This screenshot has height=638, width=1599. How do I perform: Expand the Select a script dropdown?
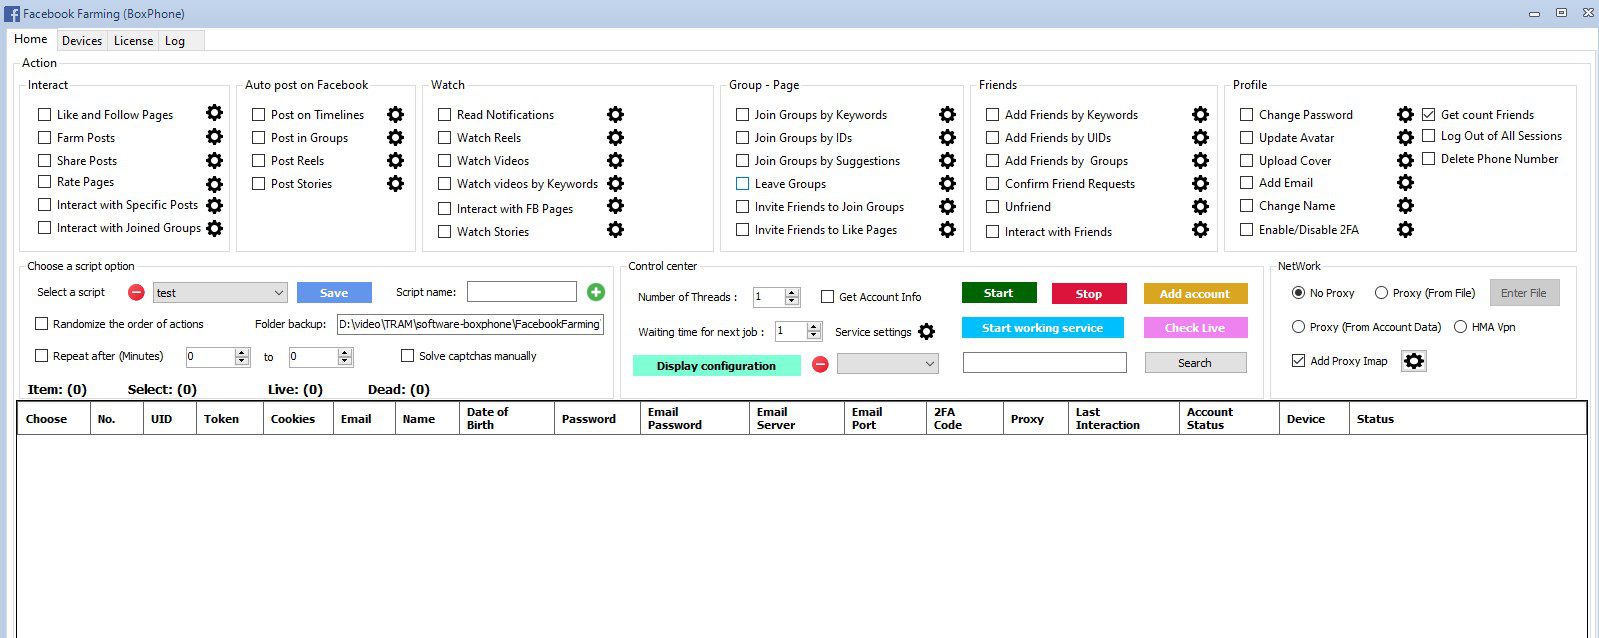coord(278,293)
